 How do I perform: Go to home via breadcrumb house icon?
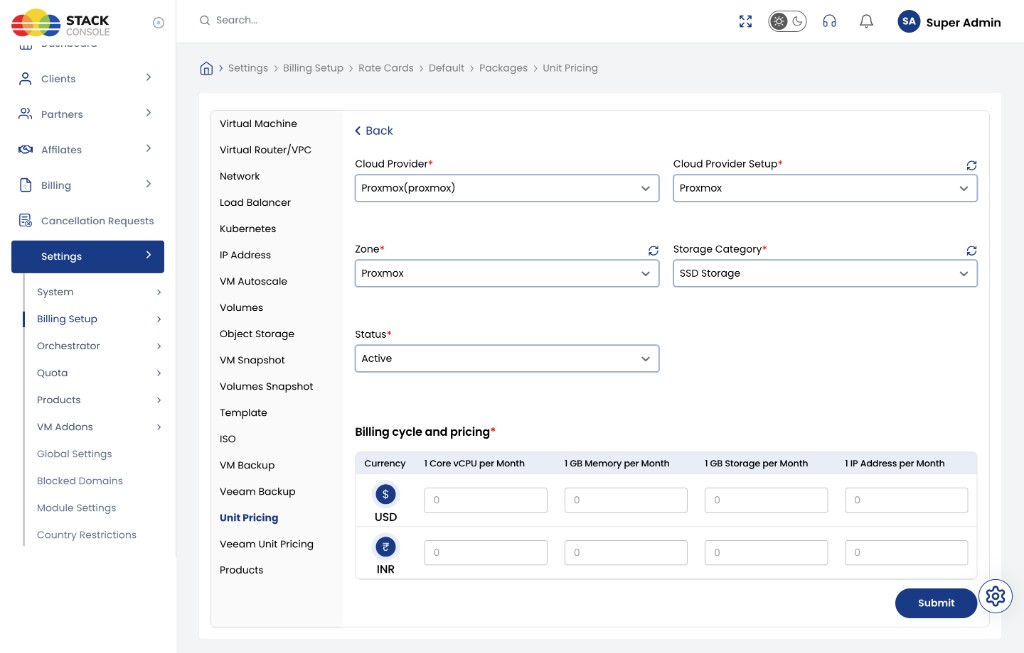(x=206, y=68)
